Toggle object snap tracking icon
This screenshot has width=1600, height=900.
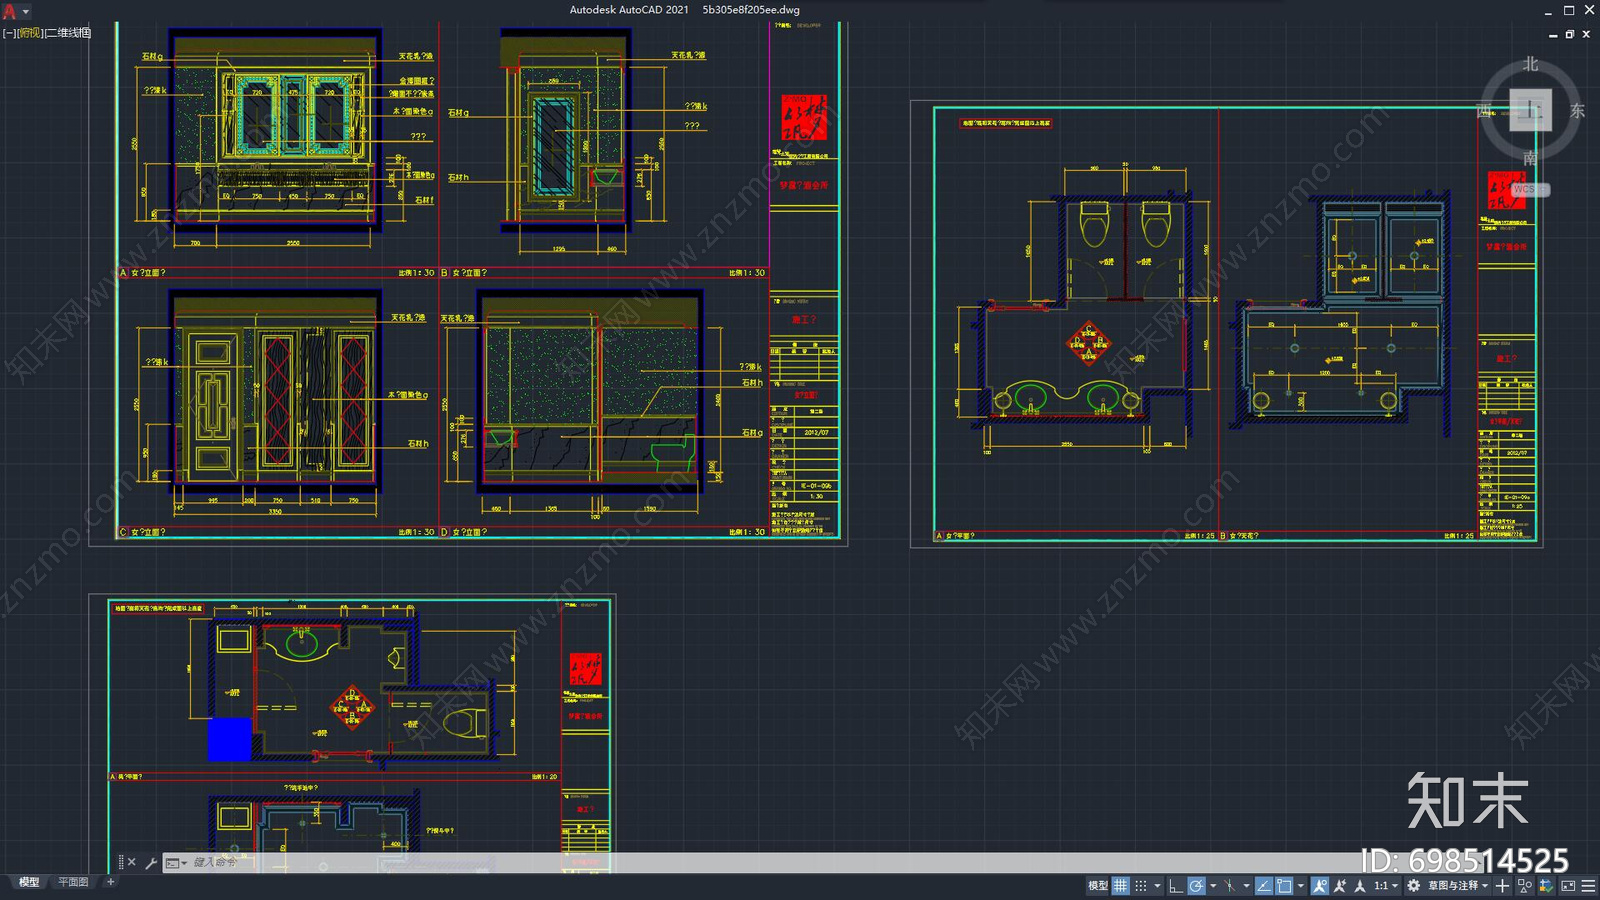point(1264,886)
